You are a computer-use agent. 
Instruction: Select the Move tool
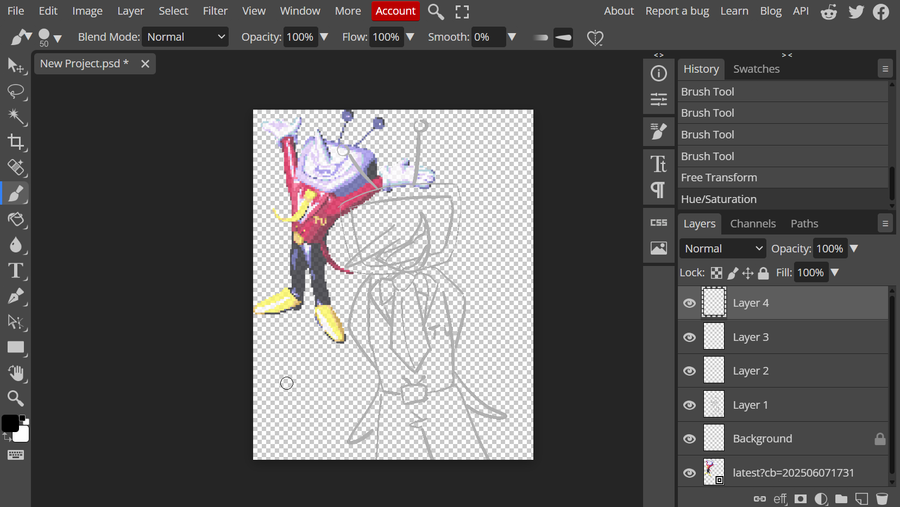click(15, 66)
